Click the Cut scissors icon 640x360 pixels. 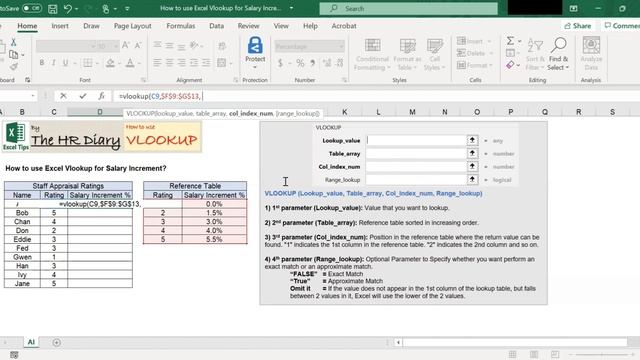(x=13, y=42)
